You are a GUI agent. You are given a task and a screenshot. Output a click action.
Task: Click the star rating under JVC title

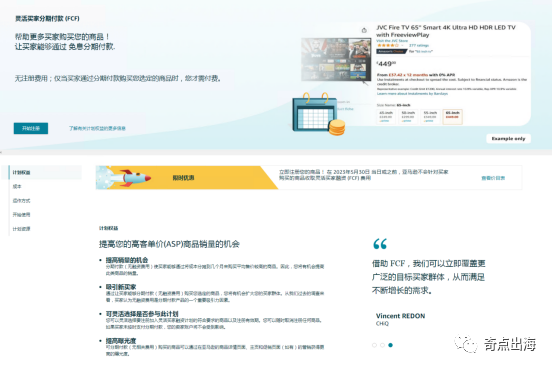tap(388, 46)
